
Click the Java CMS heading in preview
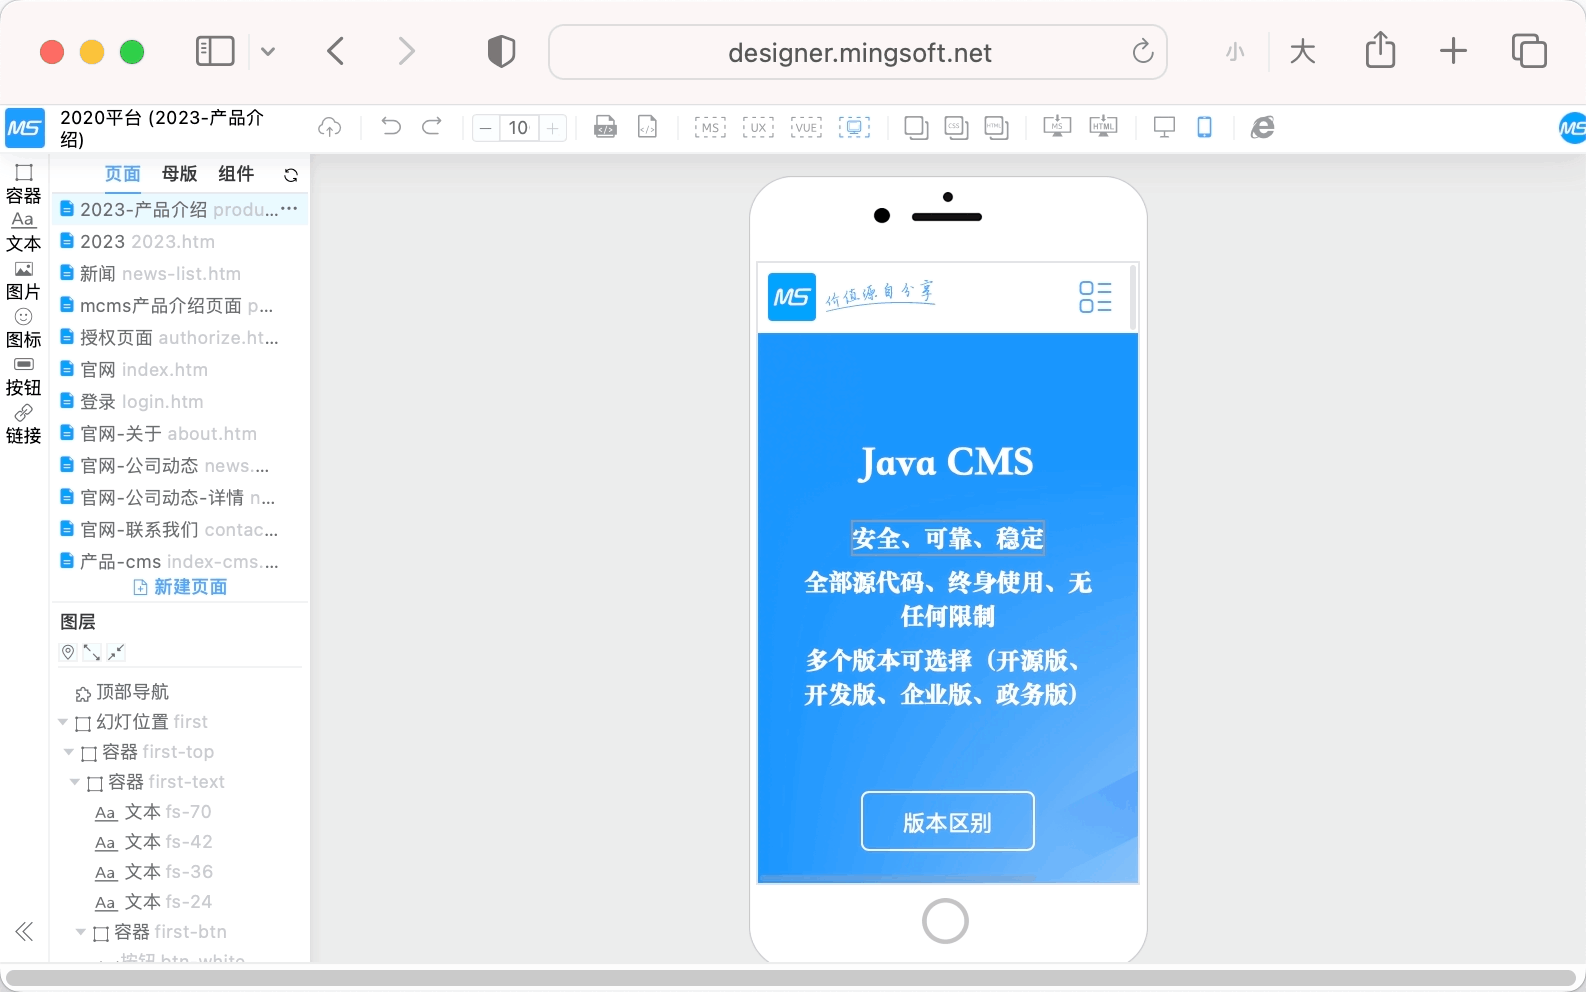pyautogui.click(x=946, y=462)
